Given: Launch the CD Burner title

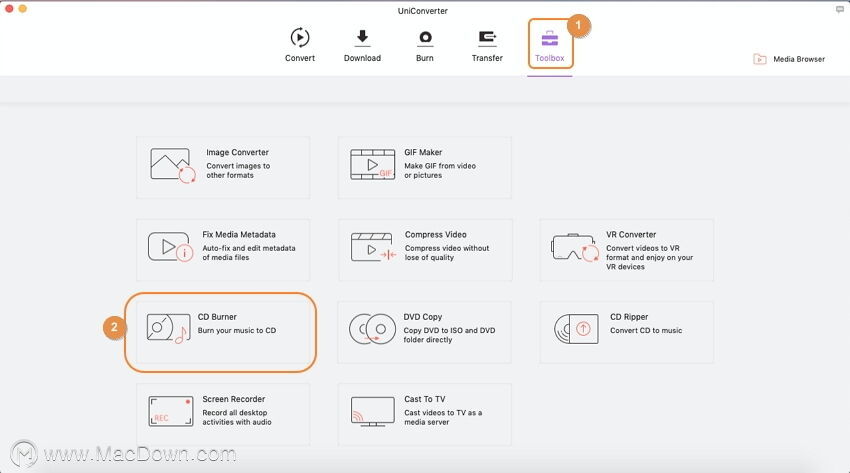Looking at the screenshot, I should (x=217, y=317).
